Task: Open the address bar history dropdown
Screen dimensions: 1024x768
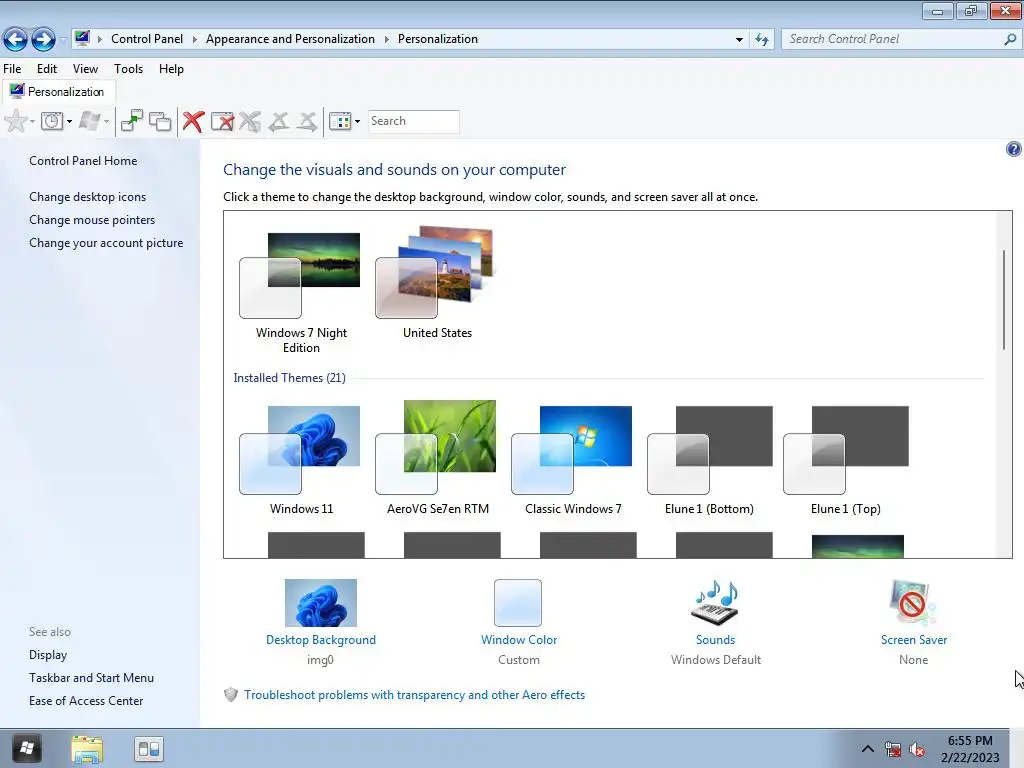Action: click(x=739, y=39)
